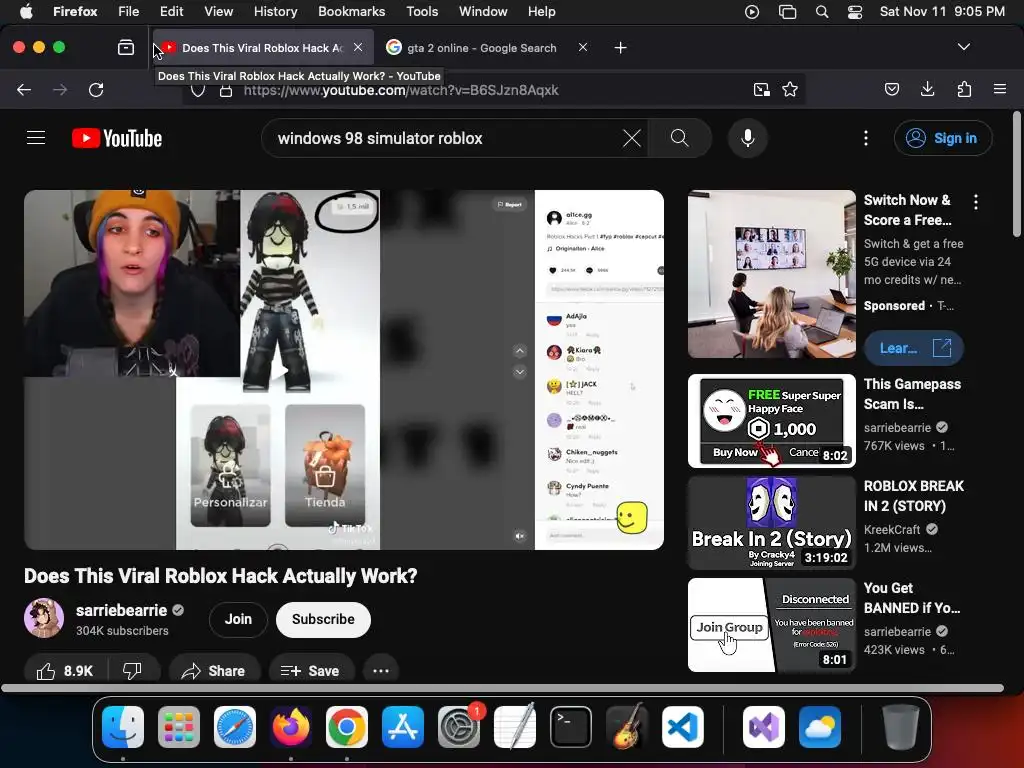Screen dimensions: 1024x768
Task: Open System Settings in the Dock
Action: pyautogui.click(x=458, y=727)
